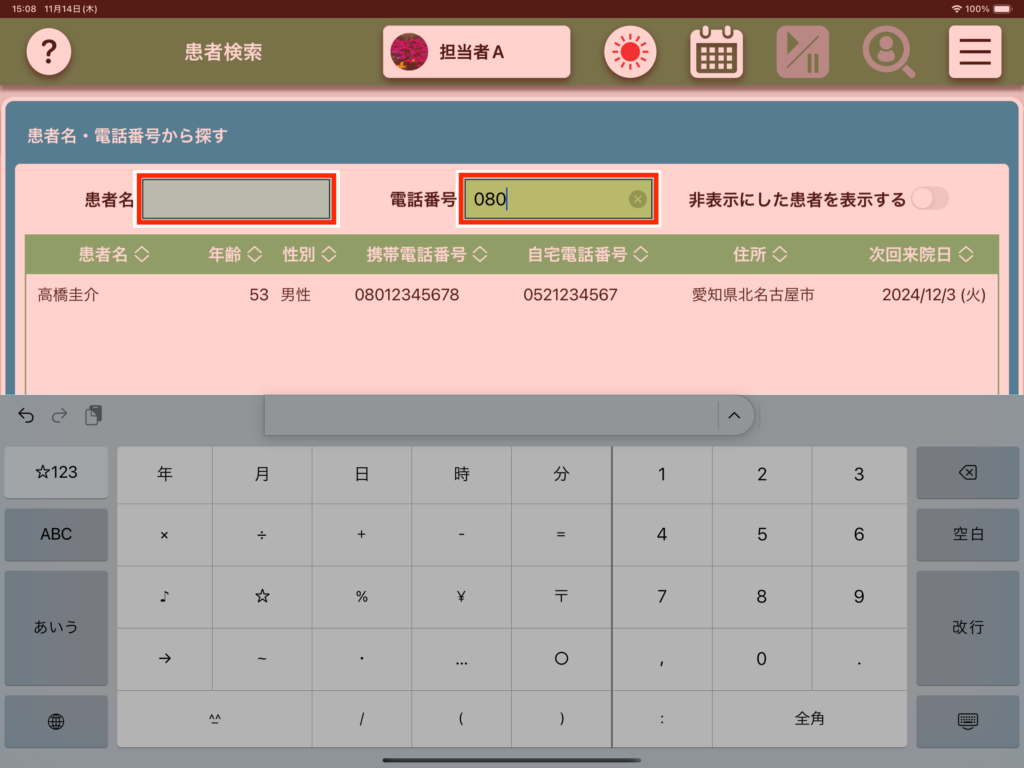Tap the 患者名 input field
Screen dimensions: 1024x768
tap(236, 199)
